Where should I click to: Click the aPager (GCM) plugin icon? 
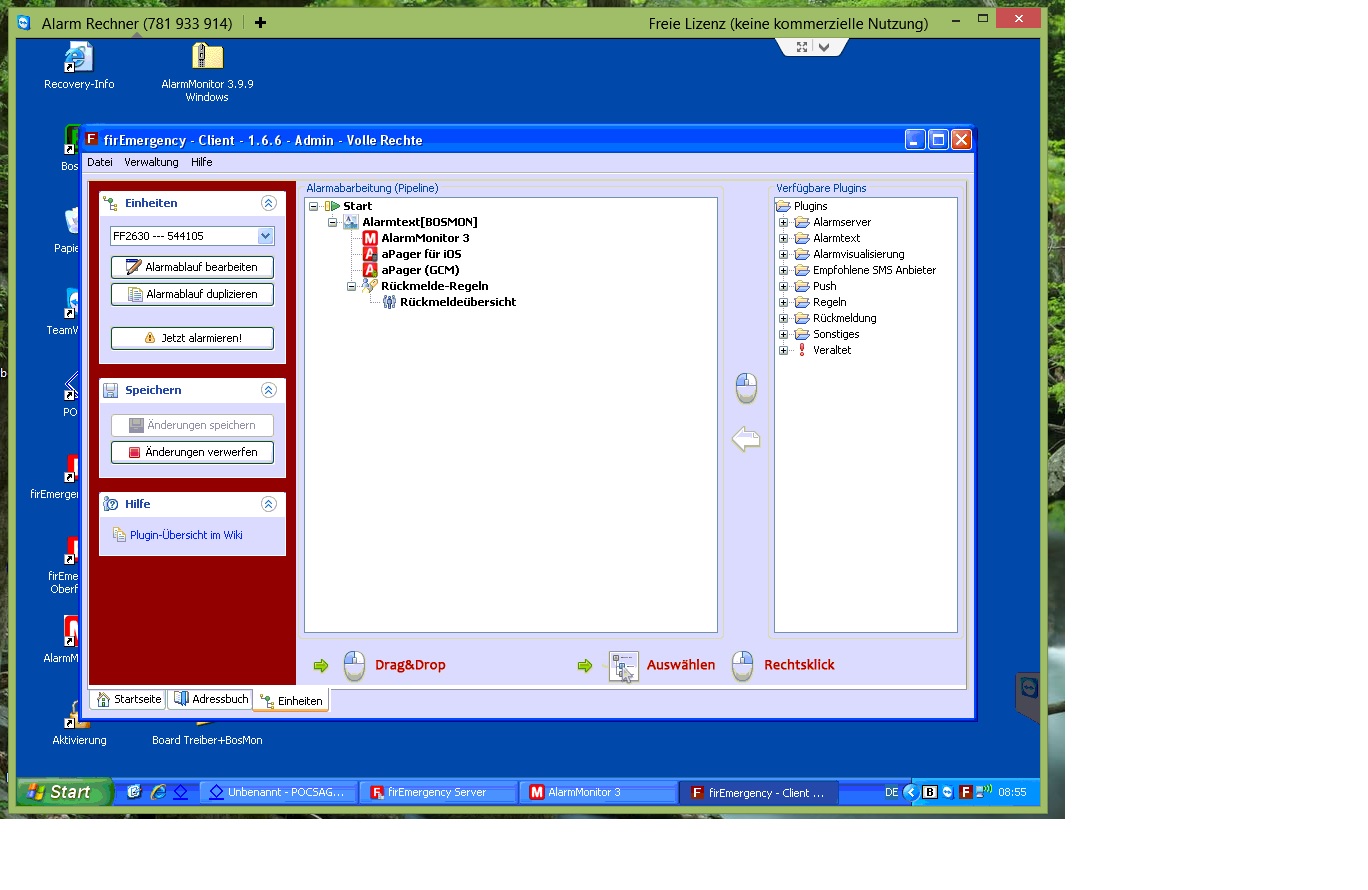click(x=370, y=270)
